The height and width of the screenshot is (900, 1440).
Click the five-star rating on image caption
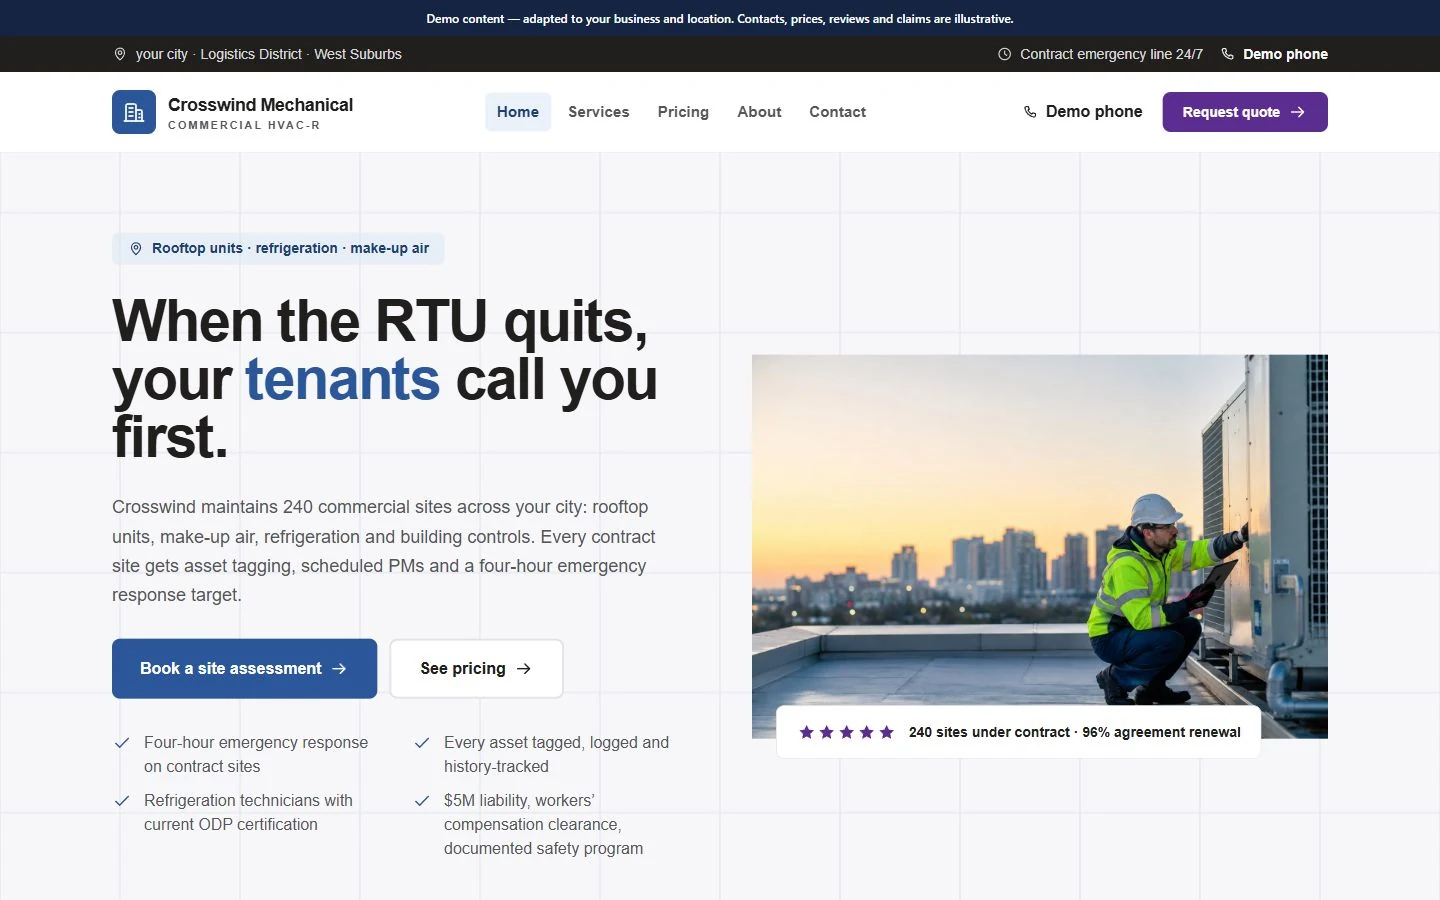(x=846, y=732)
